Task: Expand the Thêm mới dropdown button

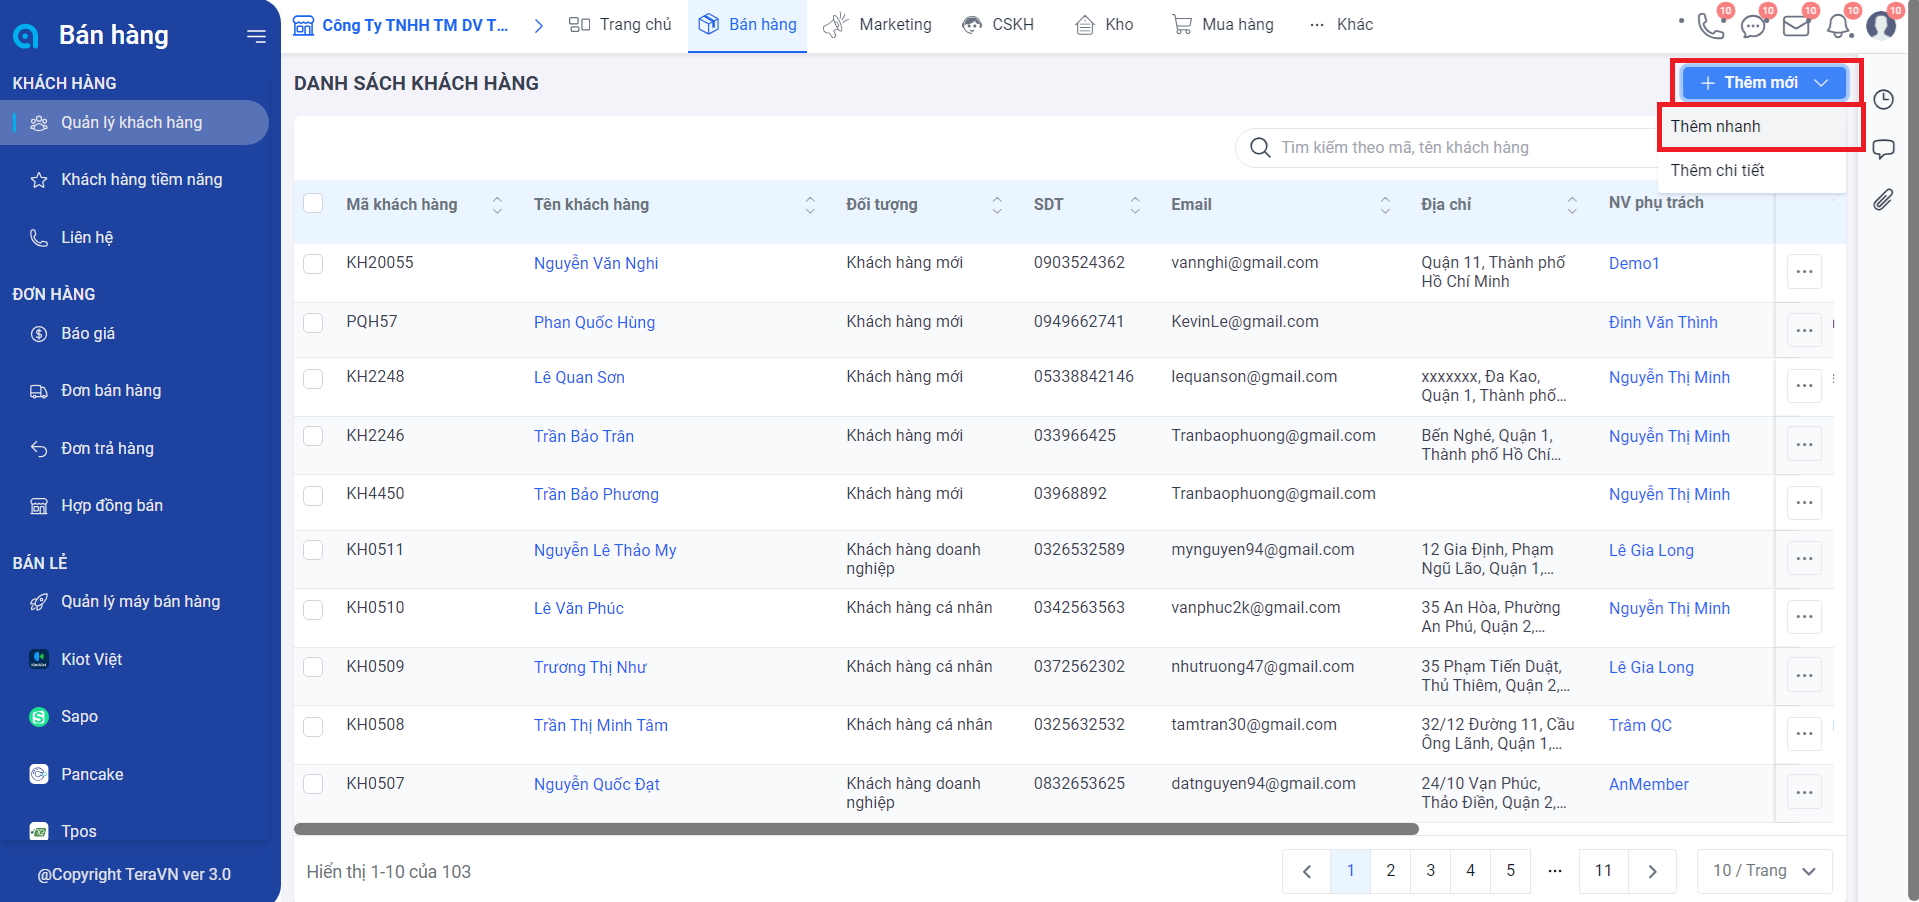Action: tap(1764, 82)
